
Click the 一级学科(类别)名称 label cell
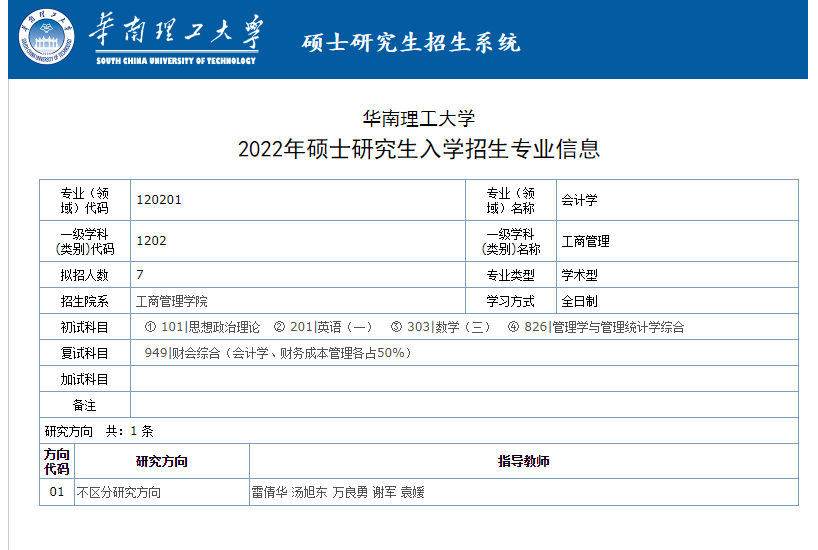tap(511, 241)
